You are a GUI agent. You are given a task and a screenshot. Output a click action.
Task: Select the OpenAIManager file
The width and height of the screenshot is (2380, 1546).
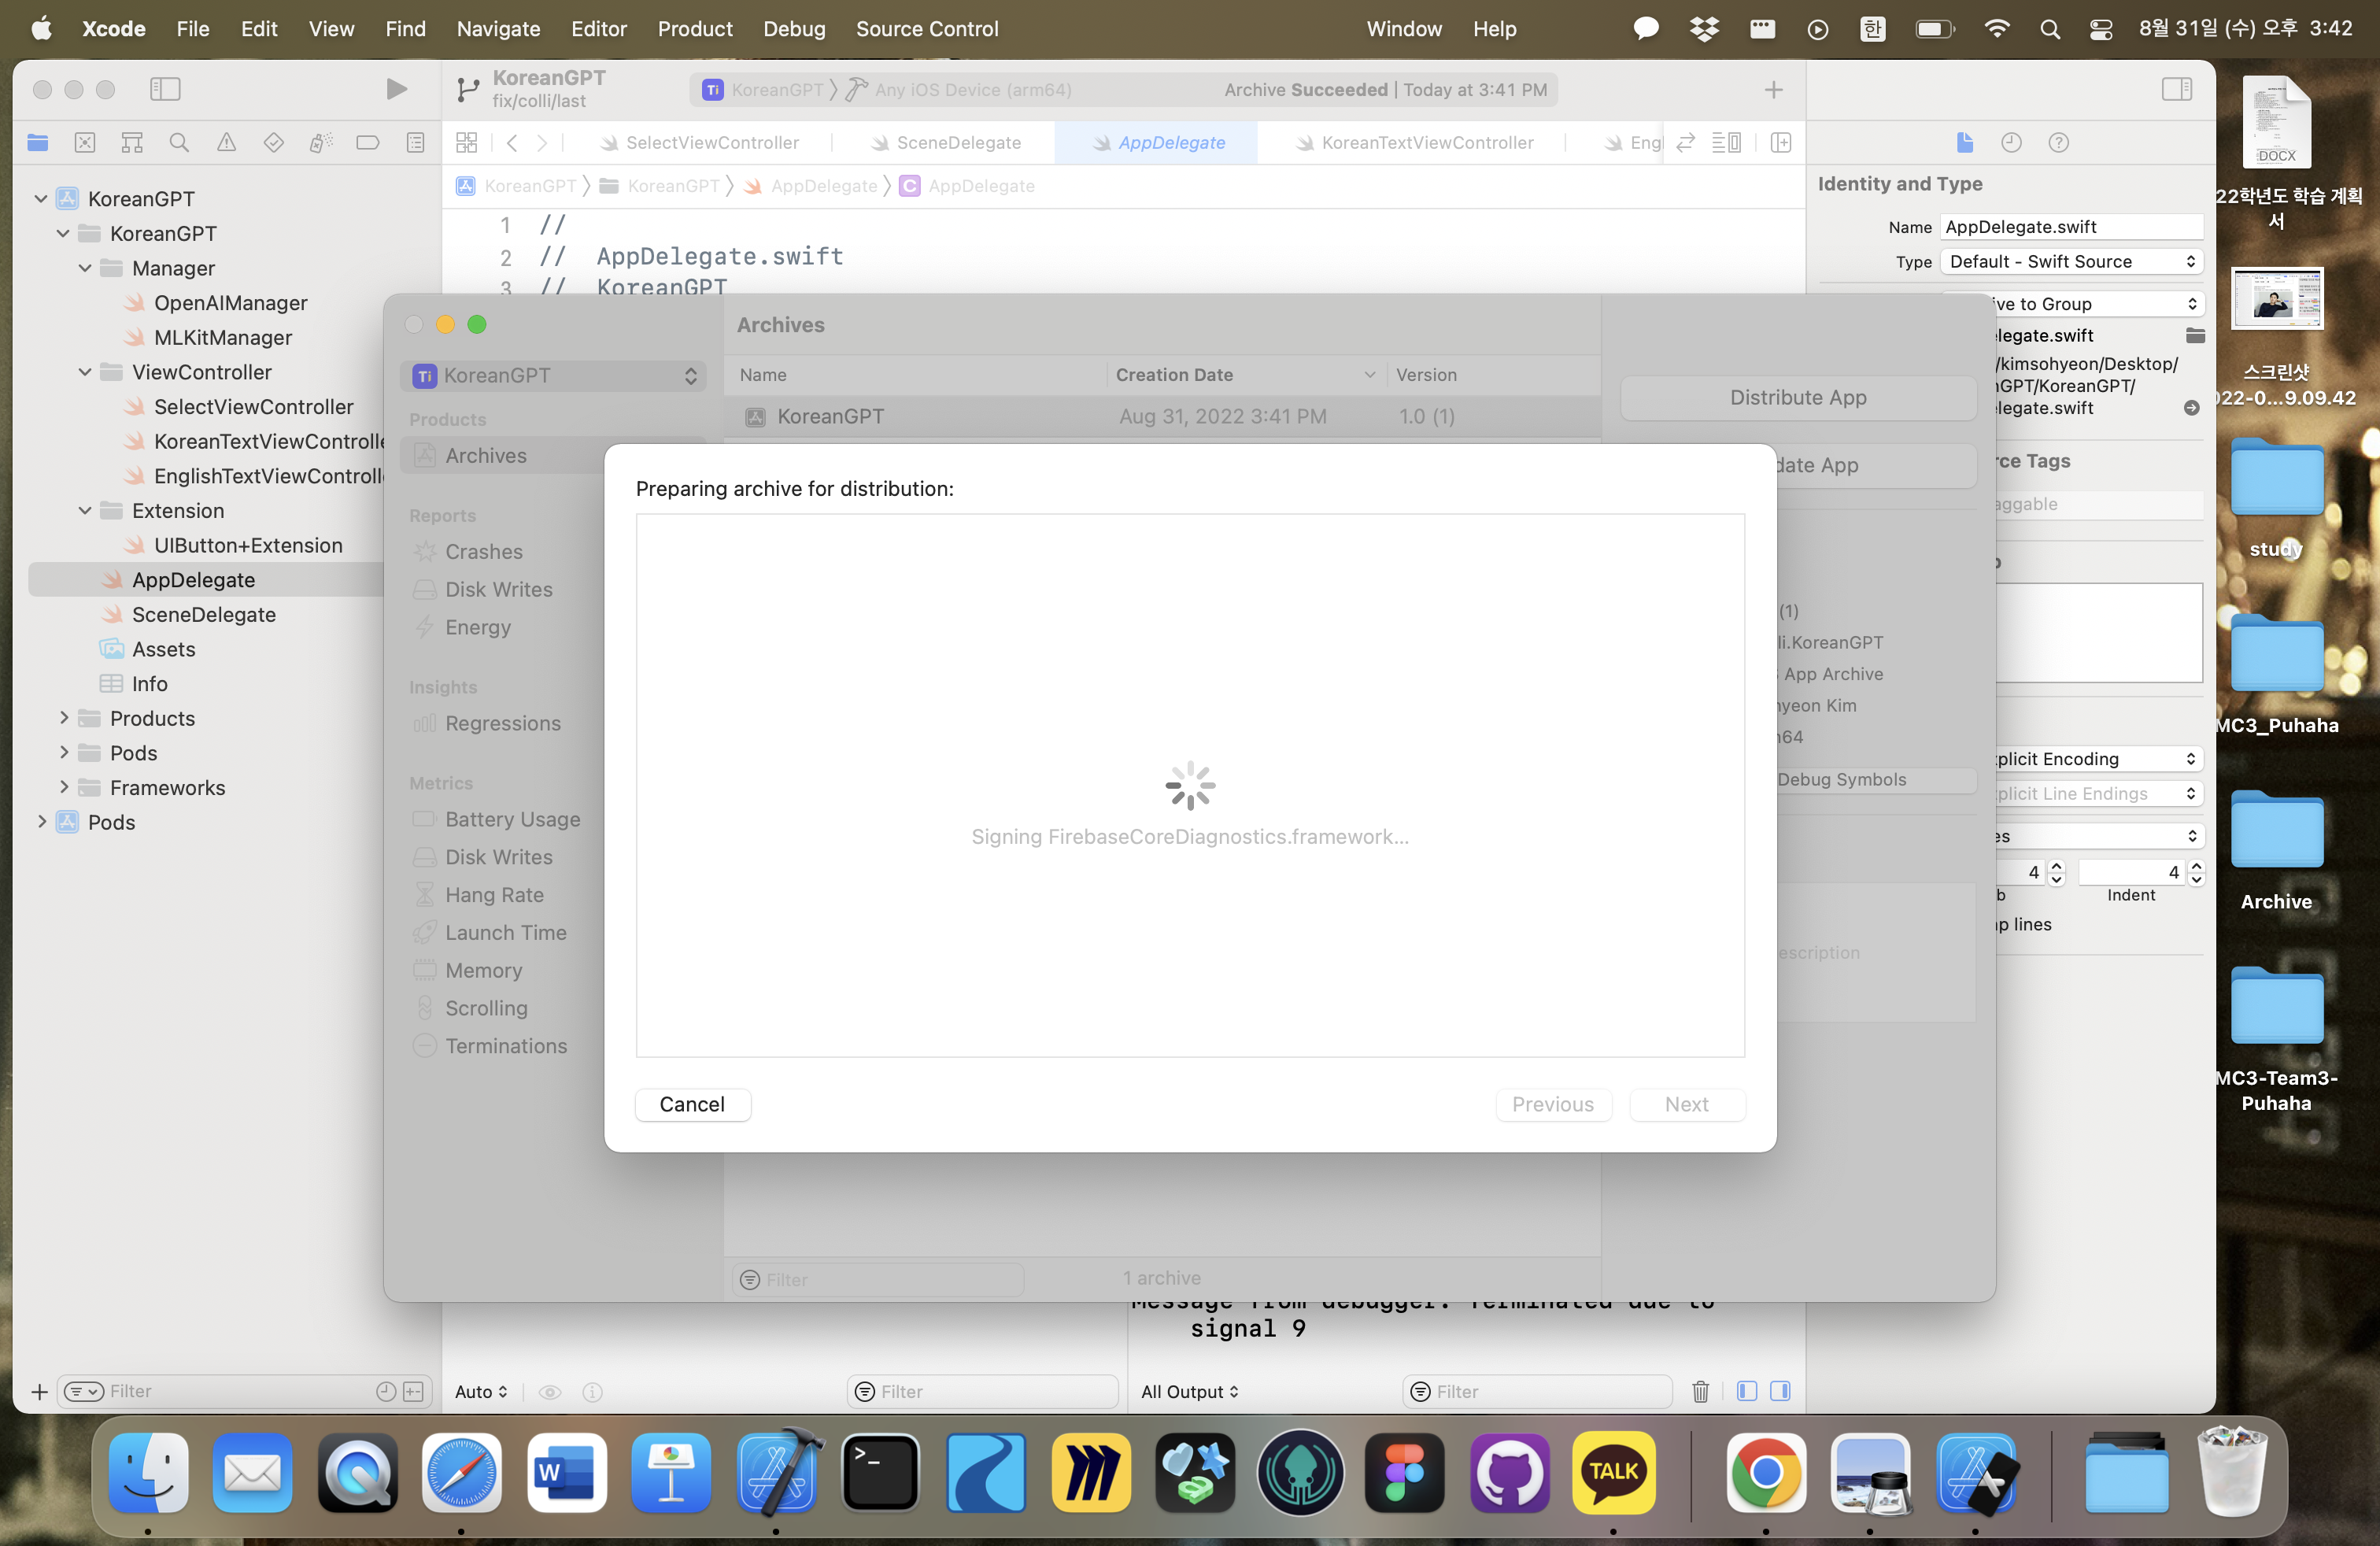pos(230,302)
